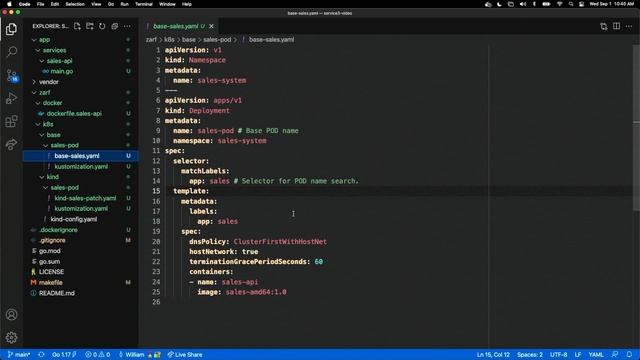Open the Source Control view
The image size is (640, 360).
click(x=11, y=75)
